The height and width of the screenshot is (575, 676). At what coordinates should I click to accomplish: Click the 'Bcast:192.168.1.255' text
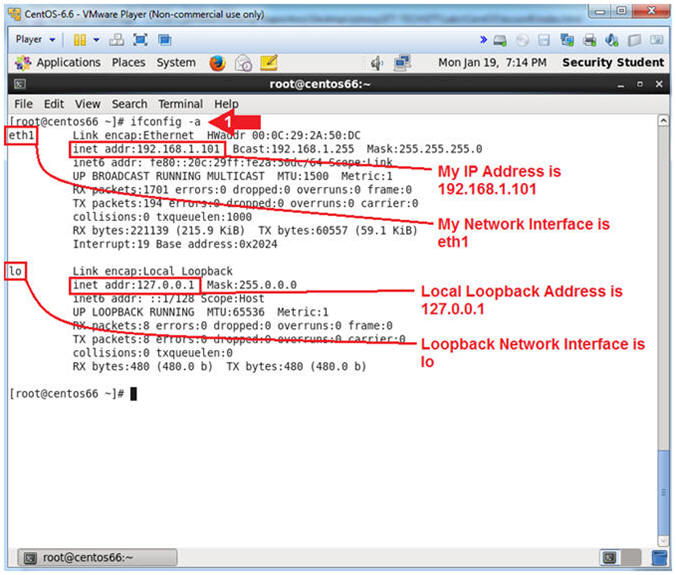293,149
